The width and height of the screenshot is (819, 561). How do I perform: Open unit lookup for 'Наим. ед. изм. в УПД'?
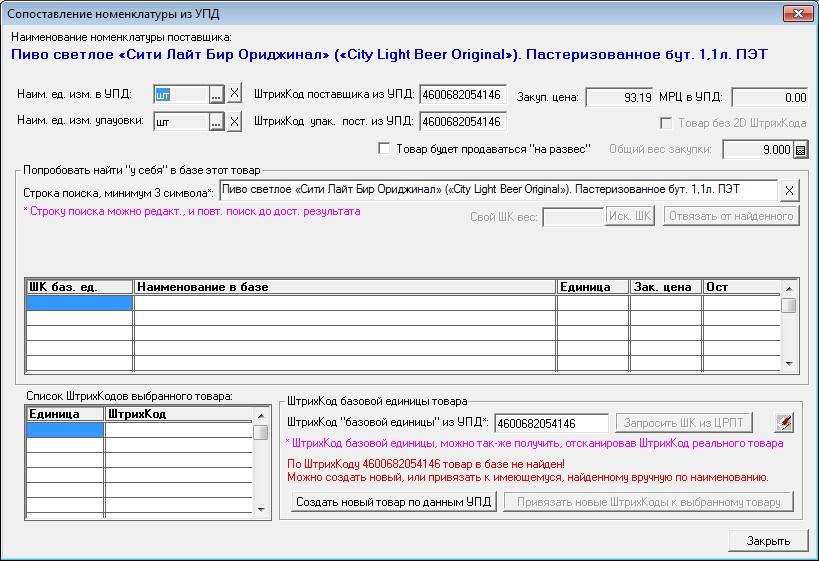(x=216, y=94)
